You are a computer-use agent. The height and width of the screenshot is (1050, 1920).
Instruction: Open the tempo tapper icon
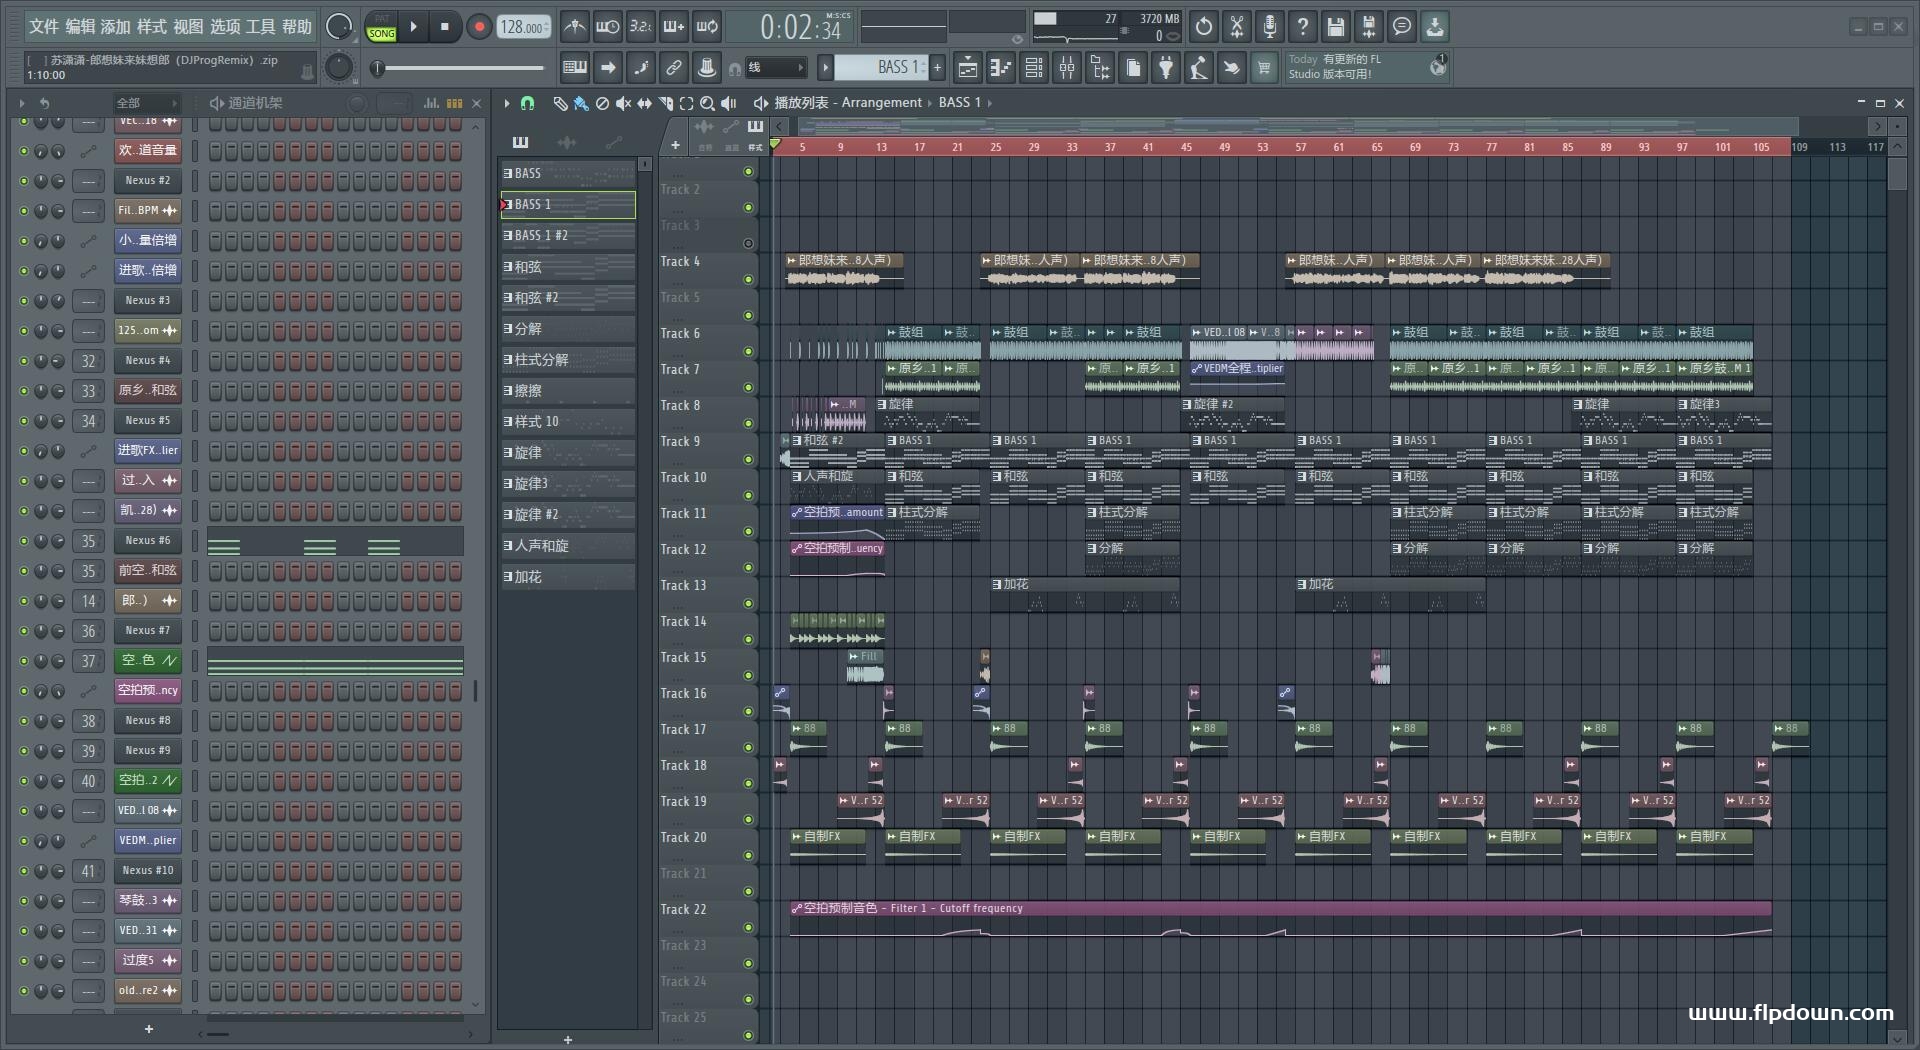(x=1199, y=68)
